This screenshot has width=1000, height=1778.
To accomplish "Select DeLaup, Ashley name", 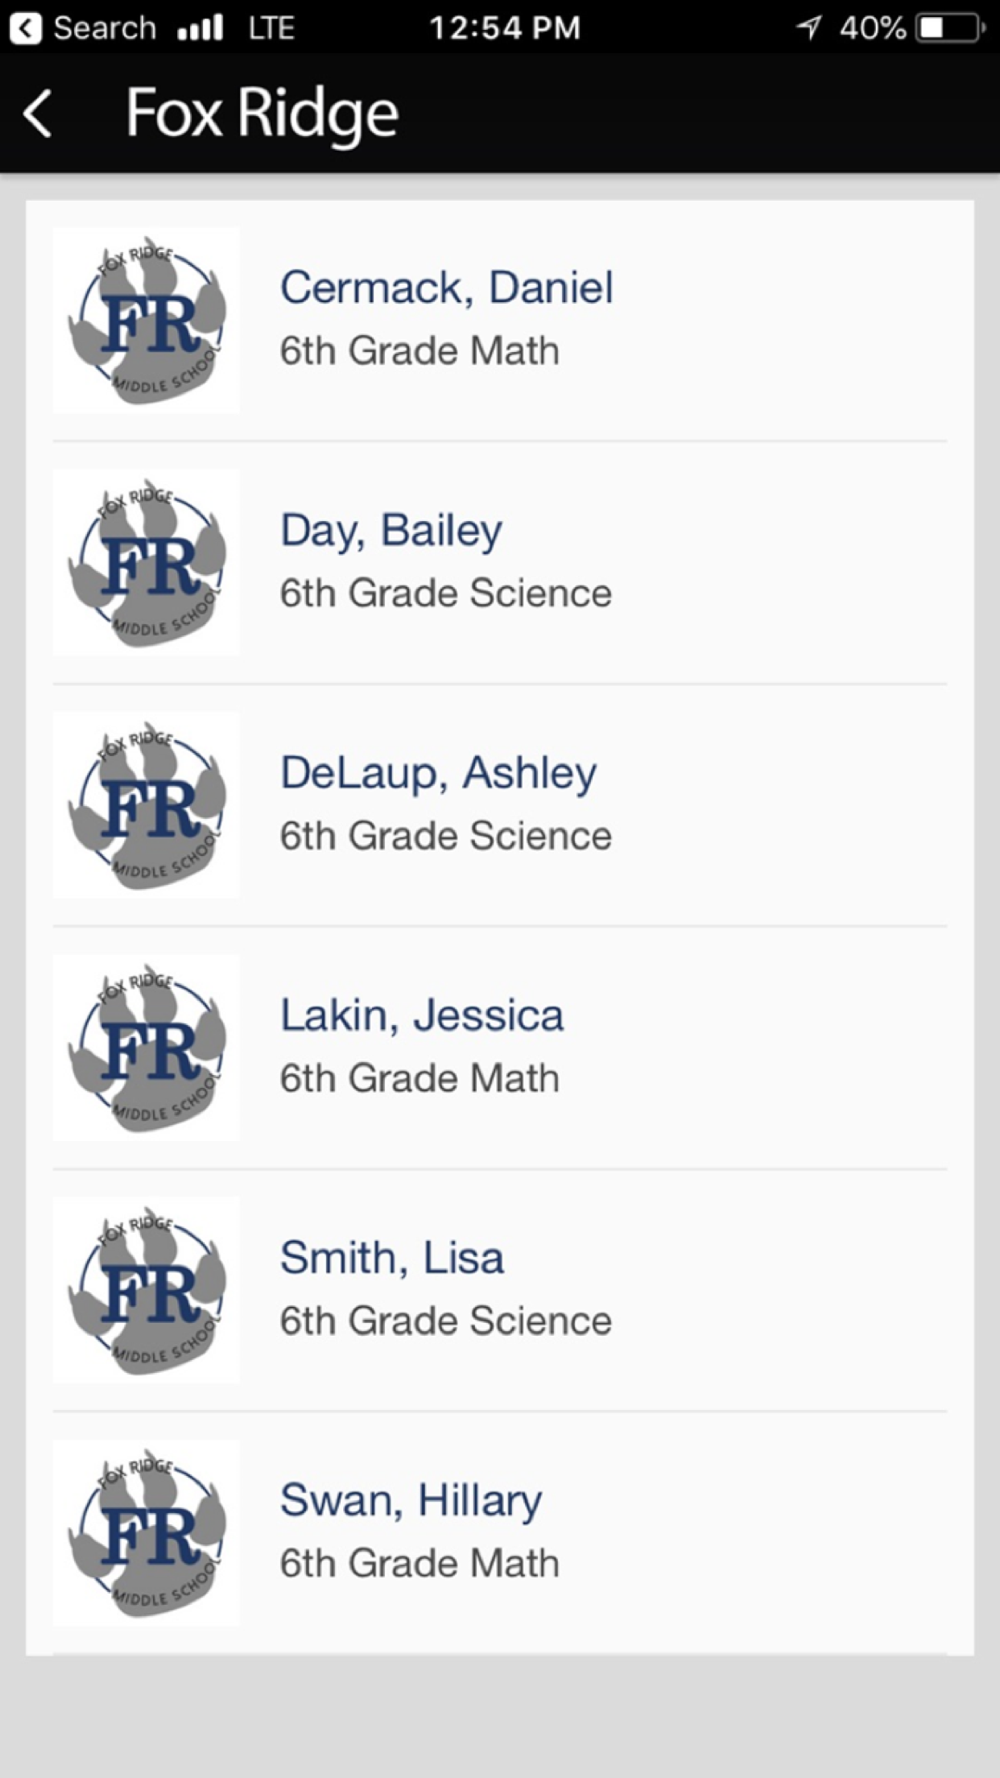I will click(438, 773).
